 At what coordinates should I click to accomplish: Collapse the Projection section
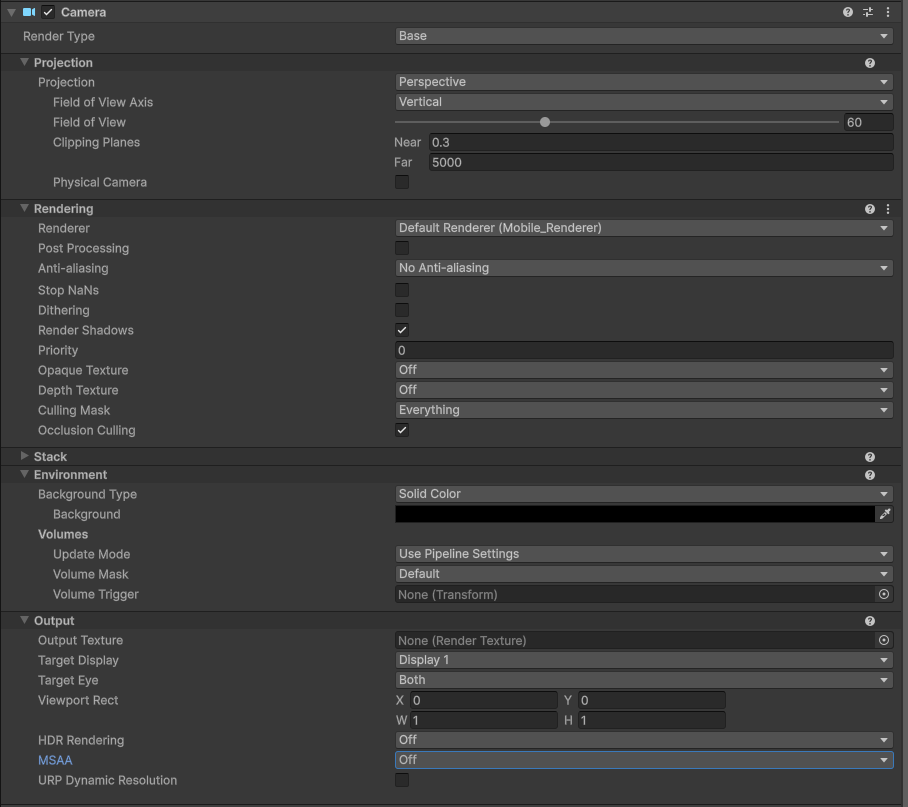click(x=24, y=62)
